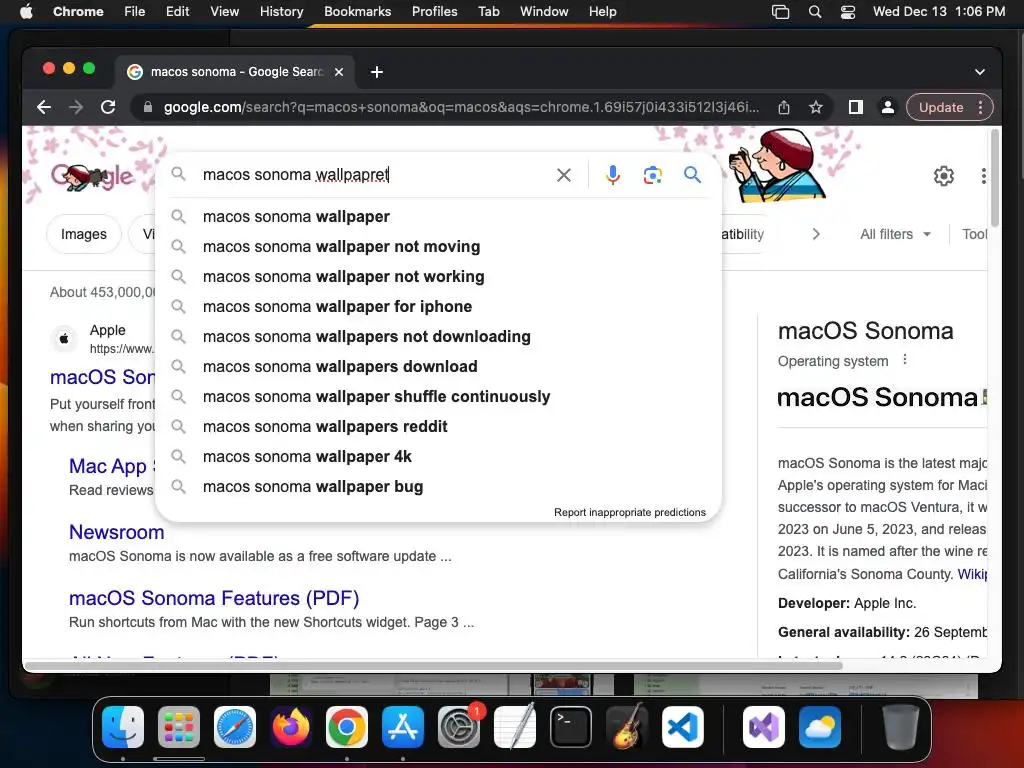
Task: Open the Profiles menu
Action: tap(434, 12)
